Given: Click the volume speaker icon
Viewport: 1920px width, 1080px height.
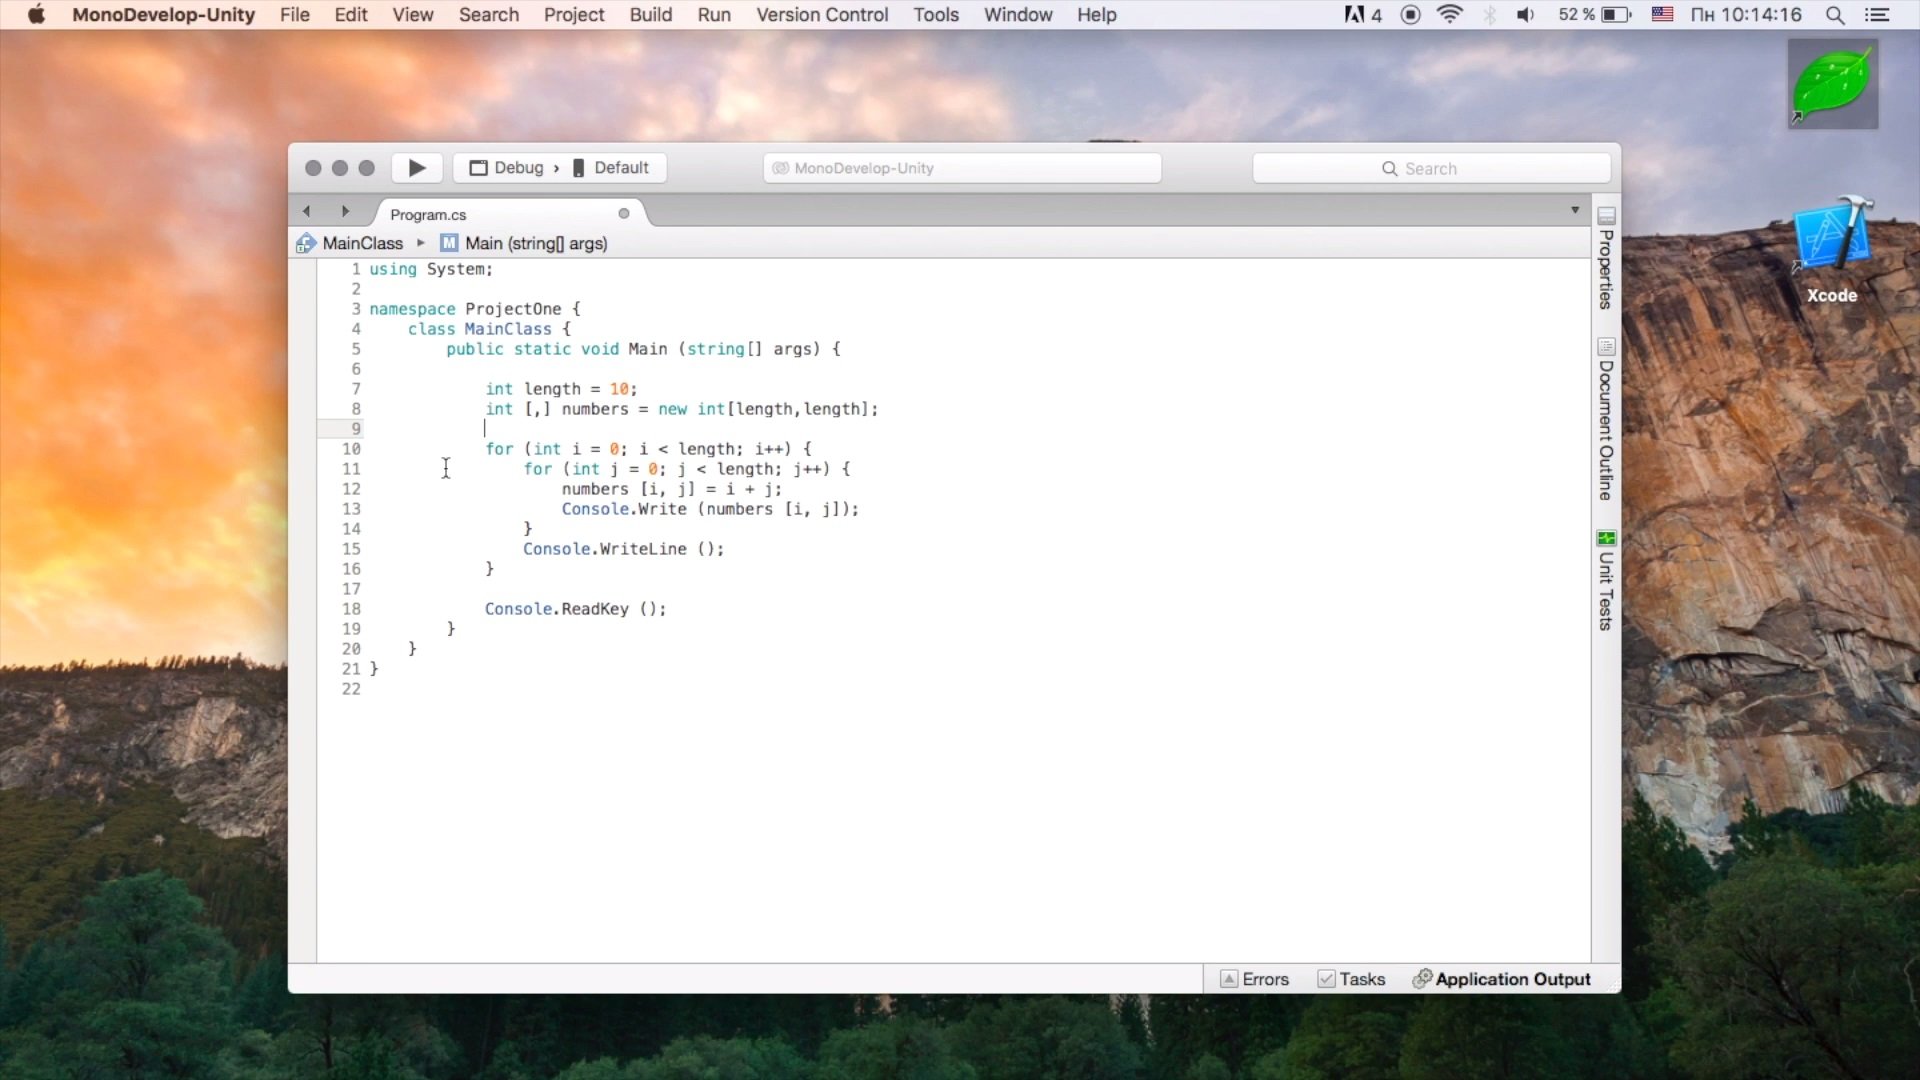Looking at the screenshot, I should [1525, 15].
